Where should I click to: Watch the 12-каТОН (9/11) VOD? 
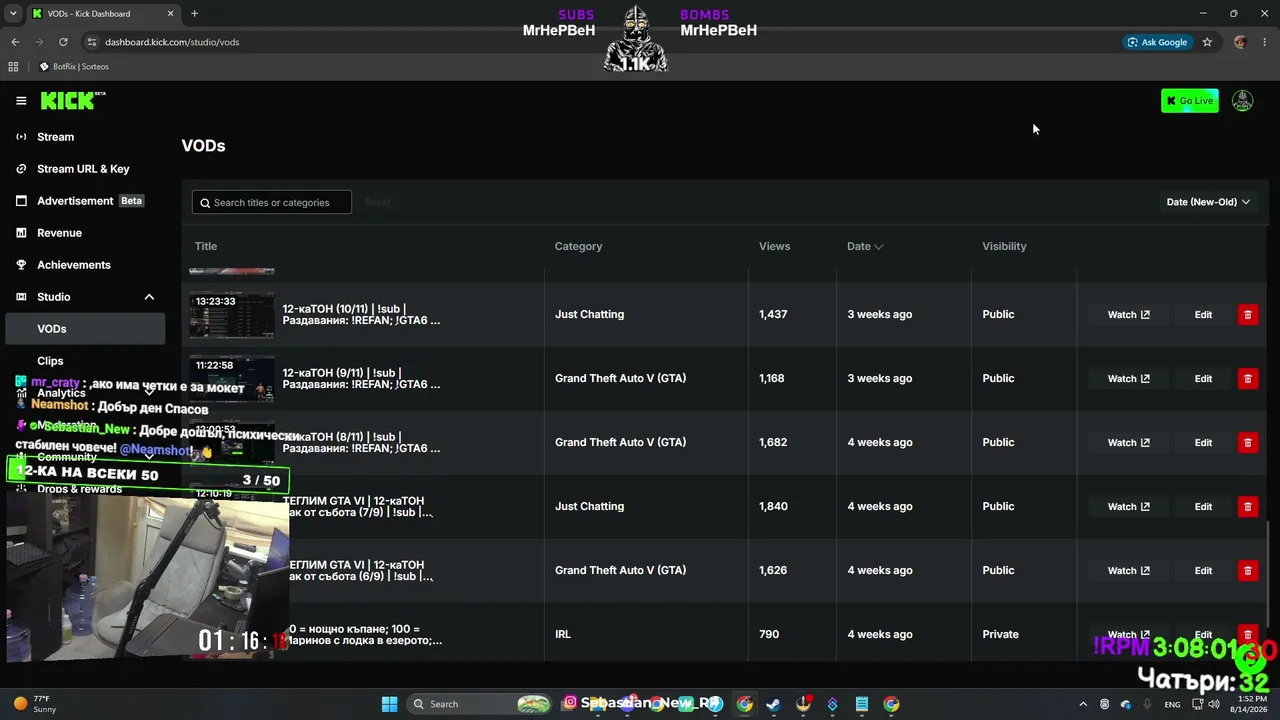tap(1128, 379)
